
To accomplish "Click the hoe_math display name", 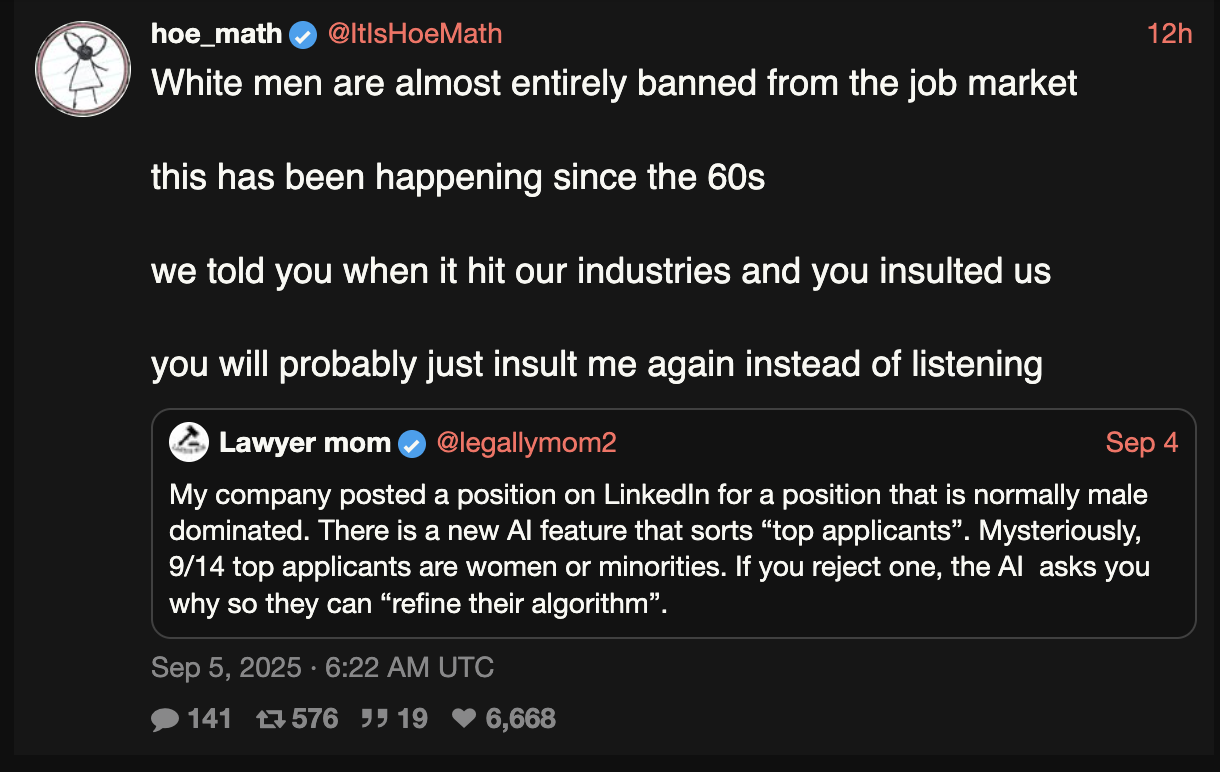I will point(216,34).
